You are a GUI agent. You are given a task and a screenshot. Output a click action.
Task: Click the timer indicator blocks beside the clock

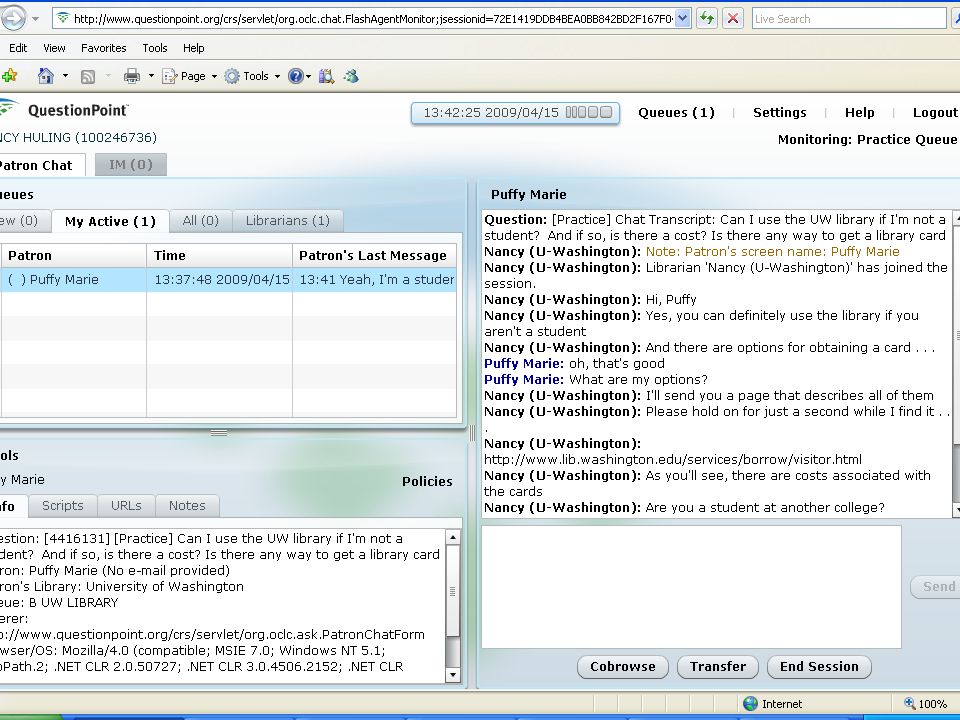pyautogui.click(x=588, y=112)
